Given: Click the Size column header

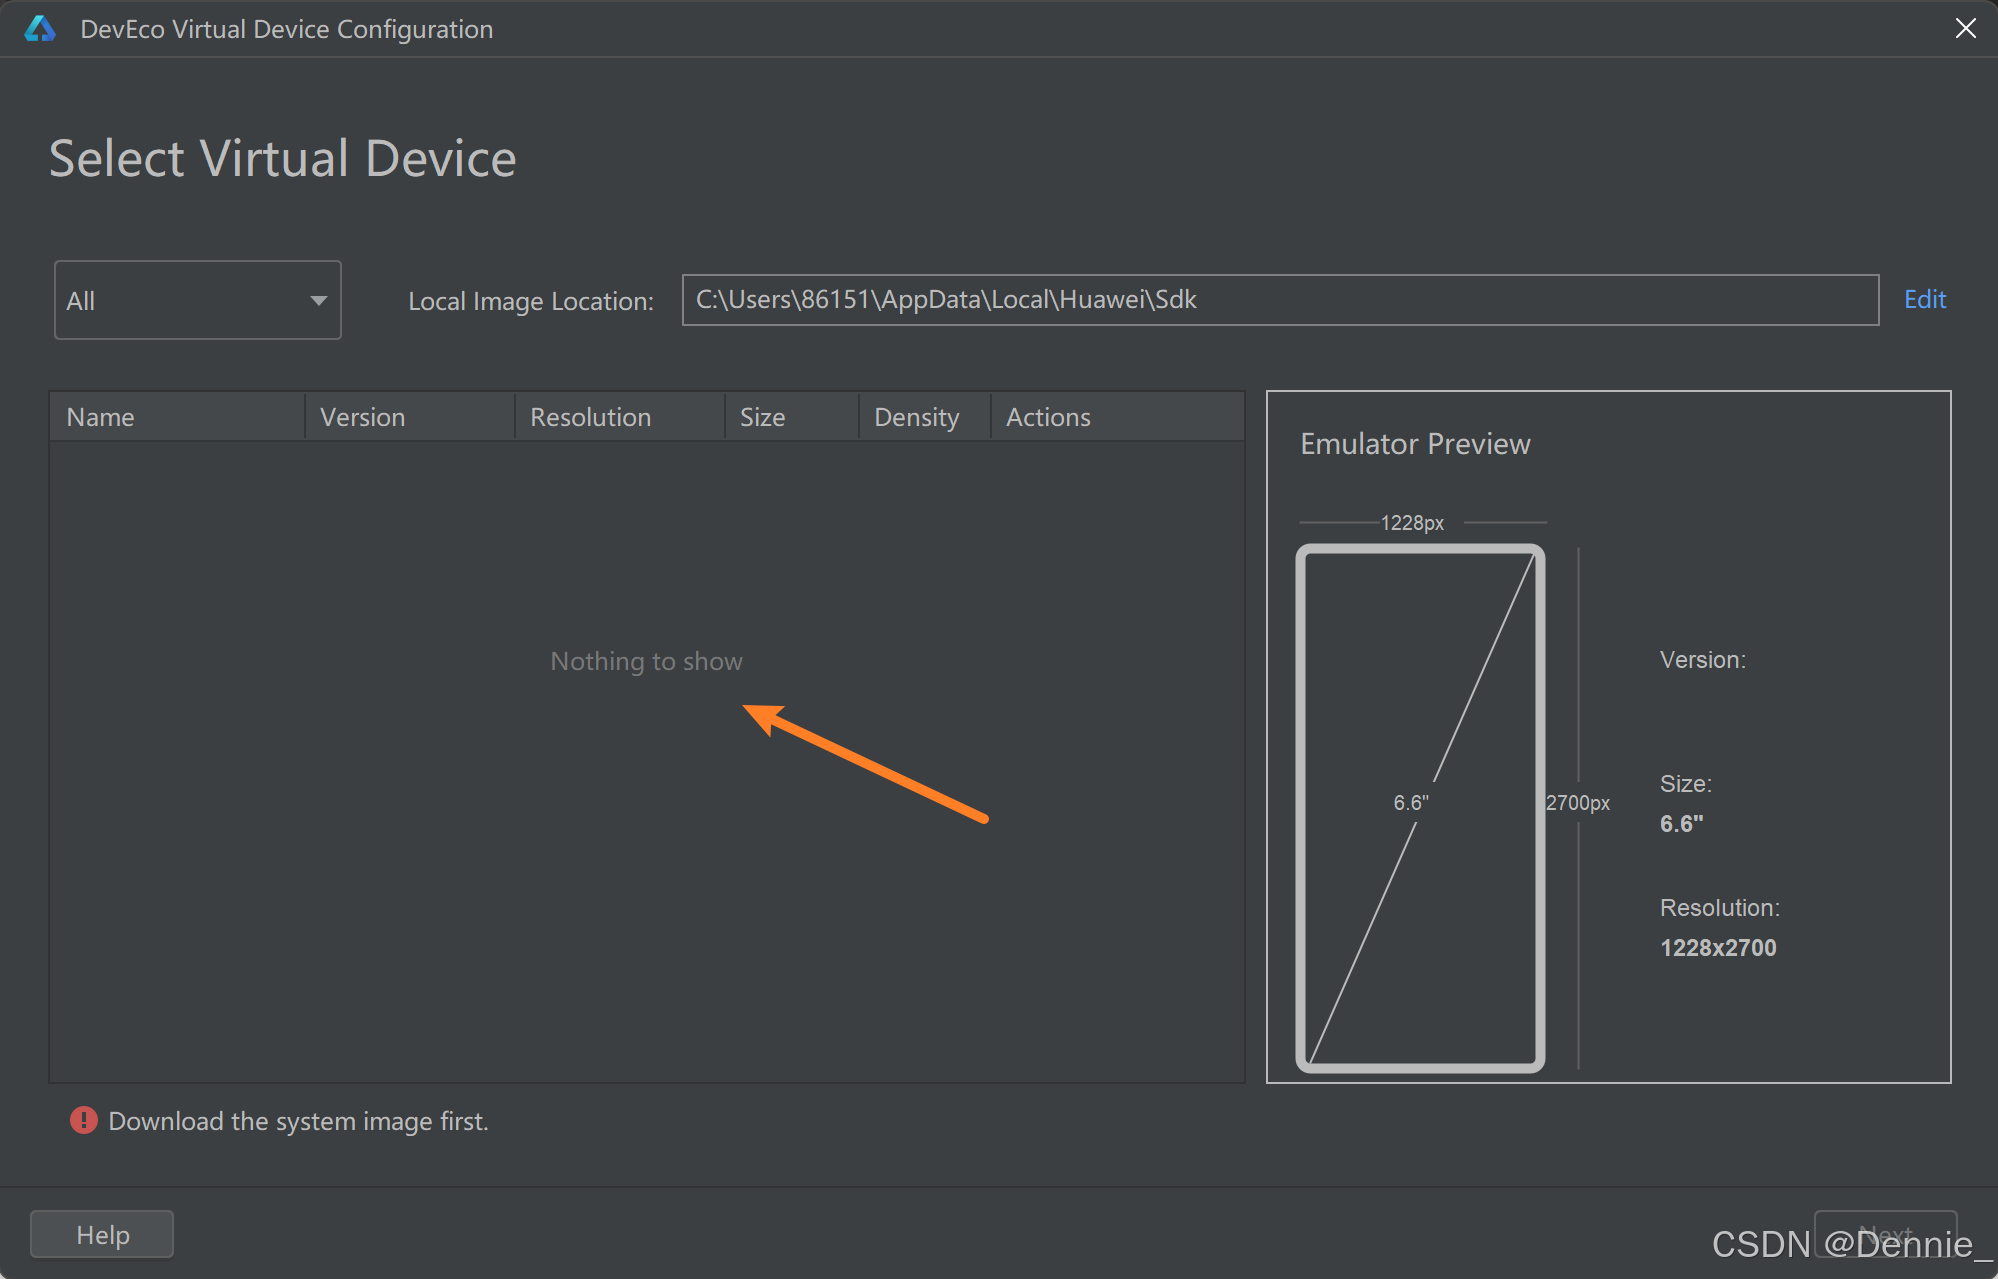Looking at the screenshot, I should (x=762, y=417).
